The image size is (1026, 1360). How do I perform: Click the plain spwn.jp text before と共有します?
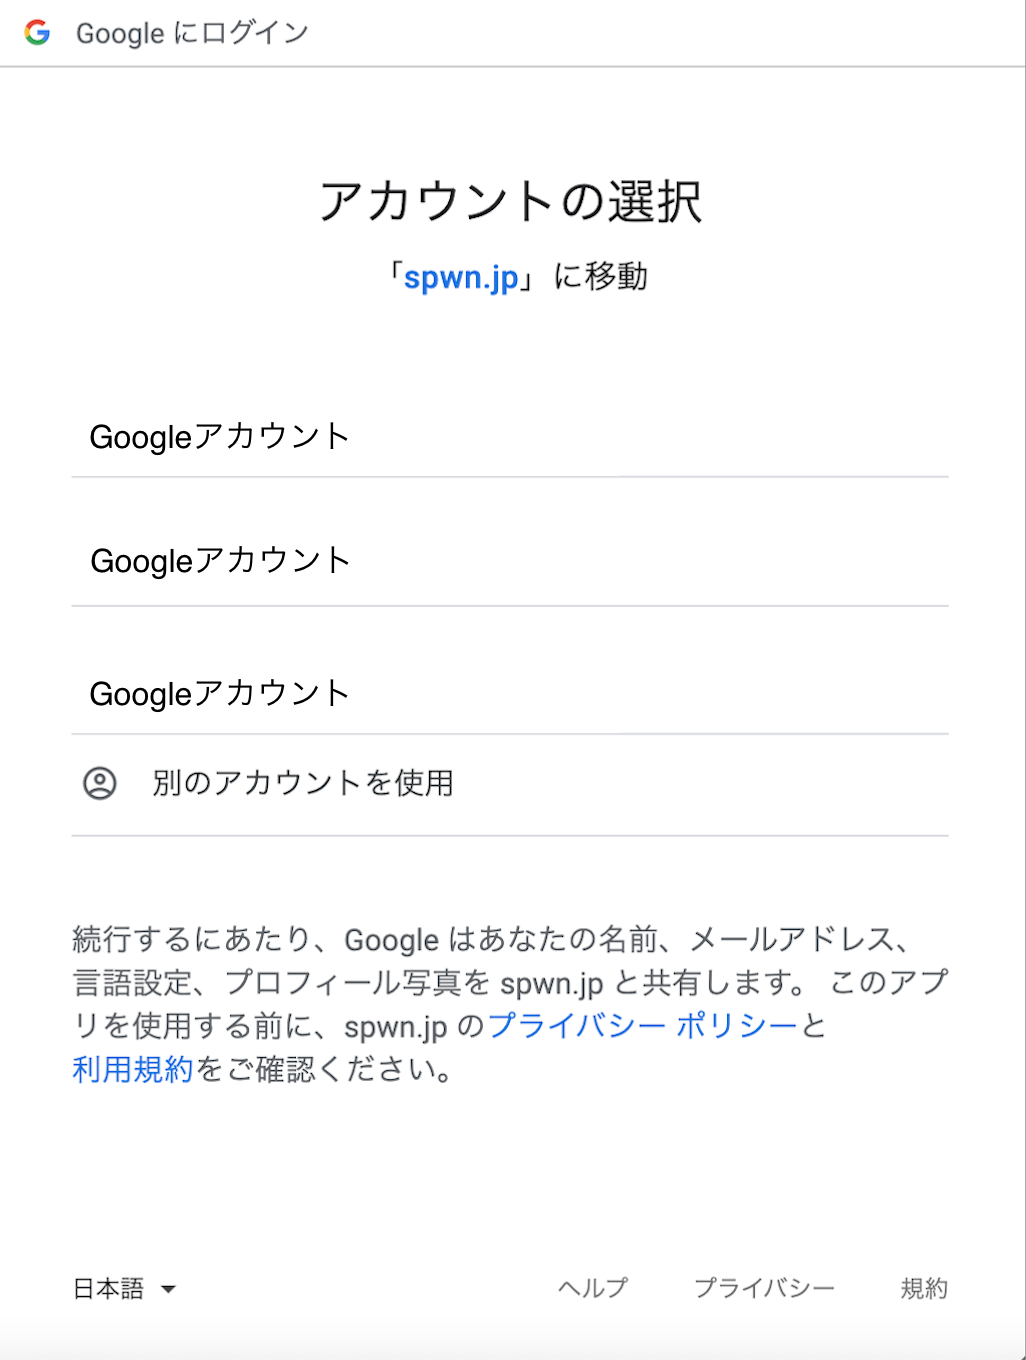coord(552,984)
